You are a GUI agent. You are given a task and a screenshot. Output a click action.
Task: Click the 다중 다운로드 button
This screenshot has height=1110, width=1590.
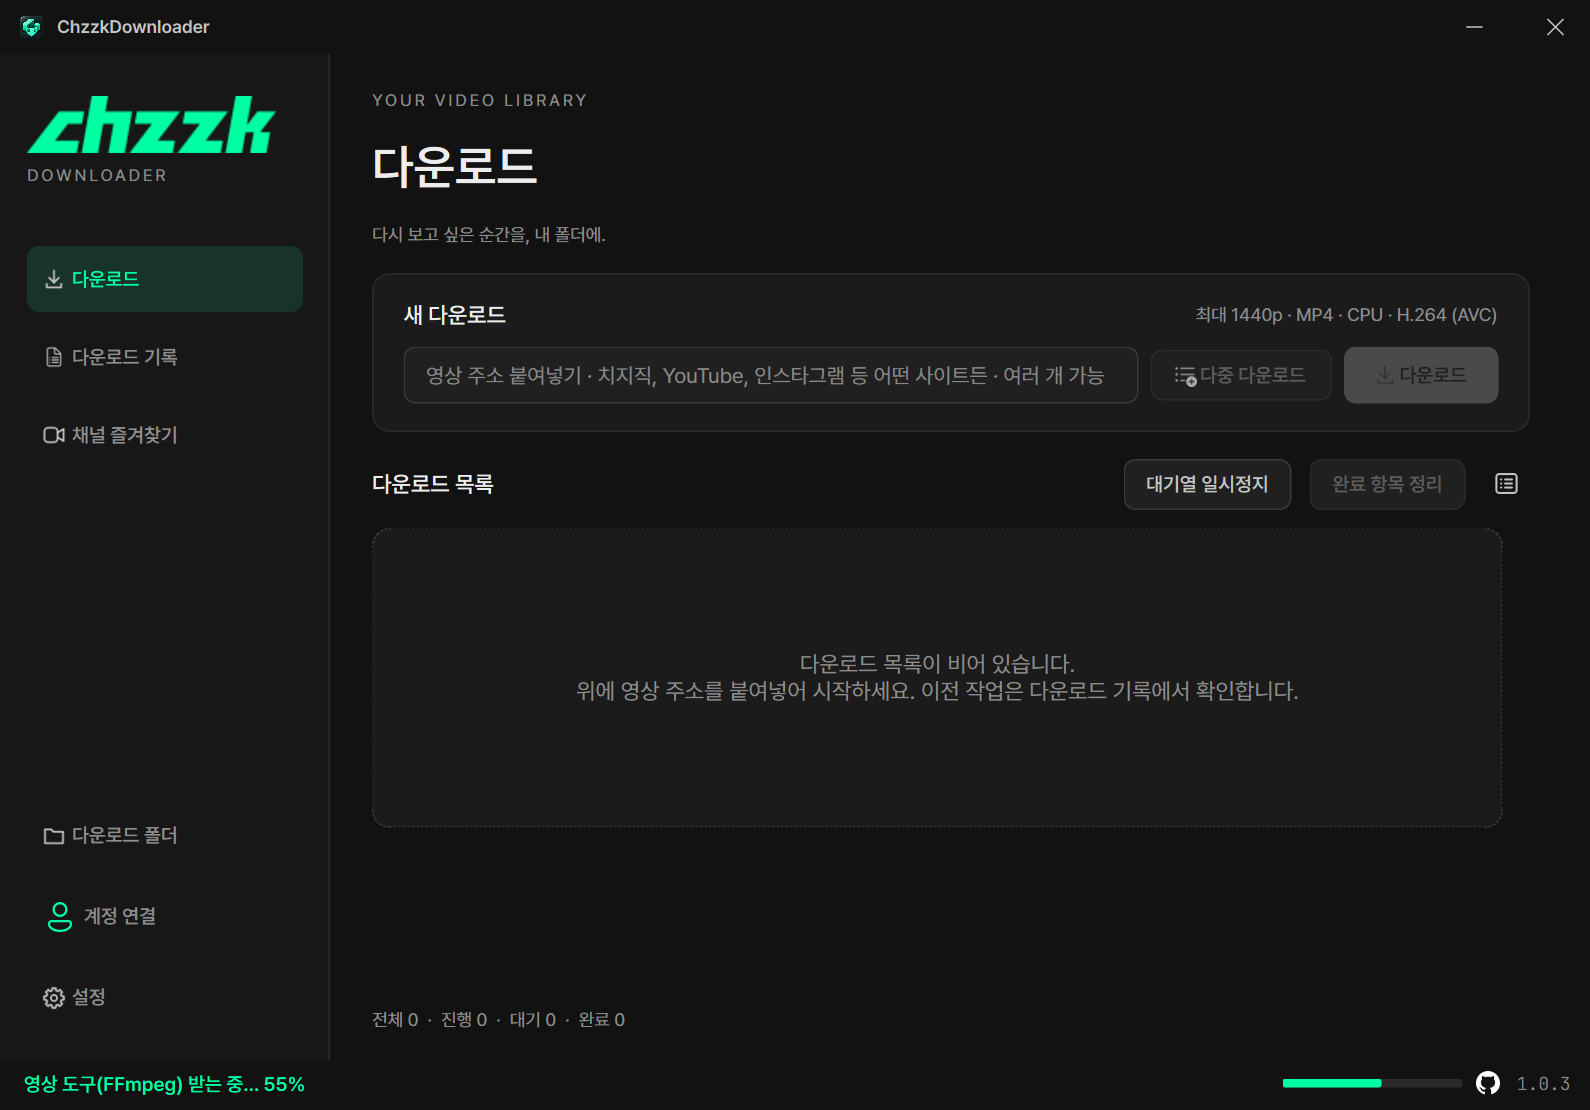(1241, 375)
